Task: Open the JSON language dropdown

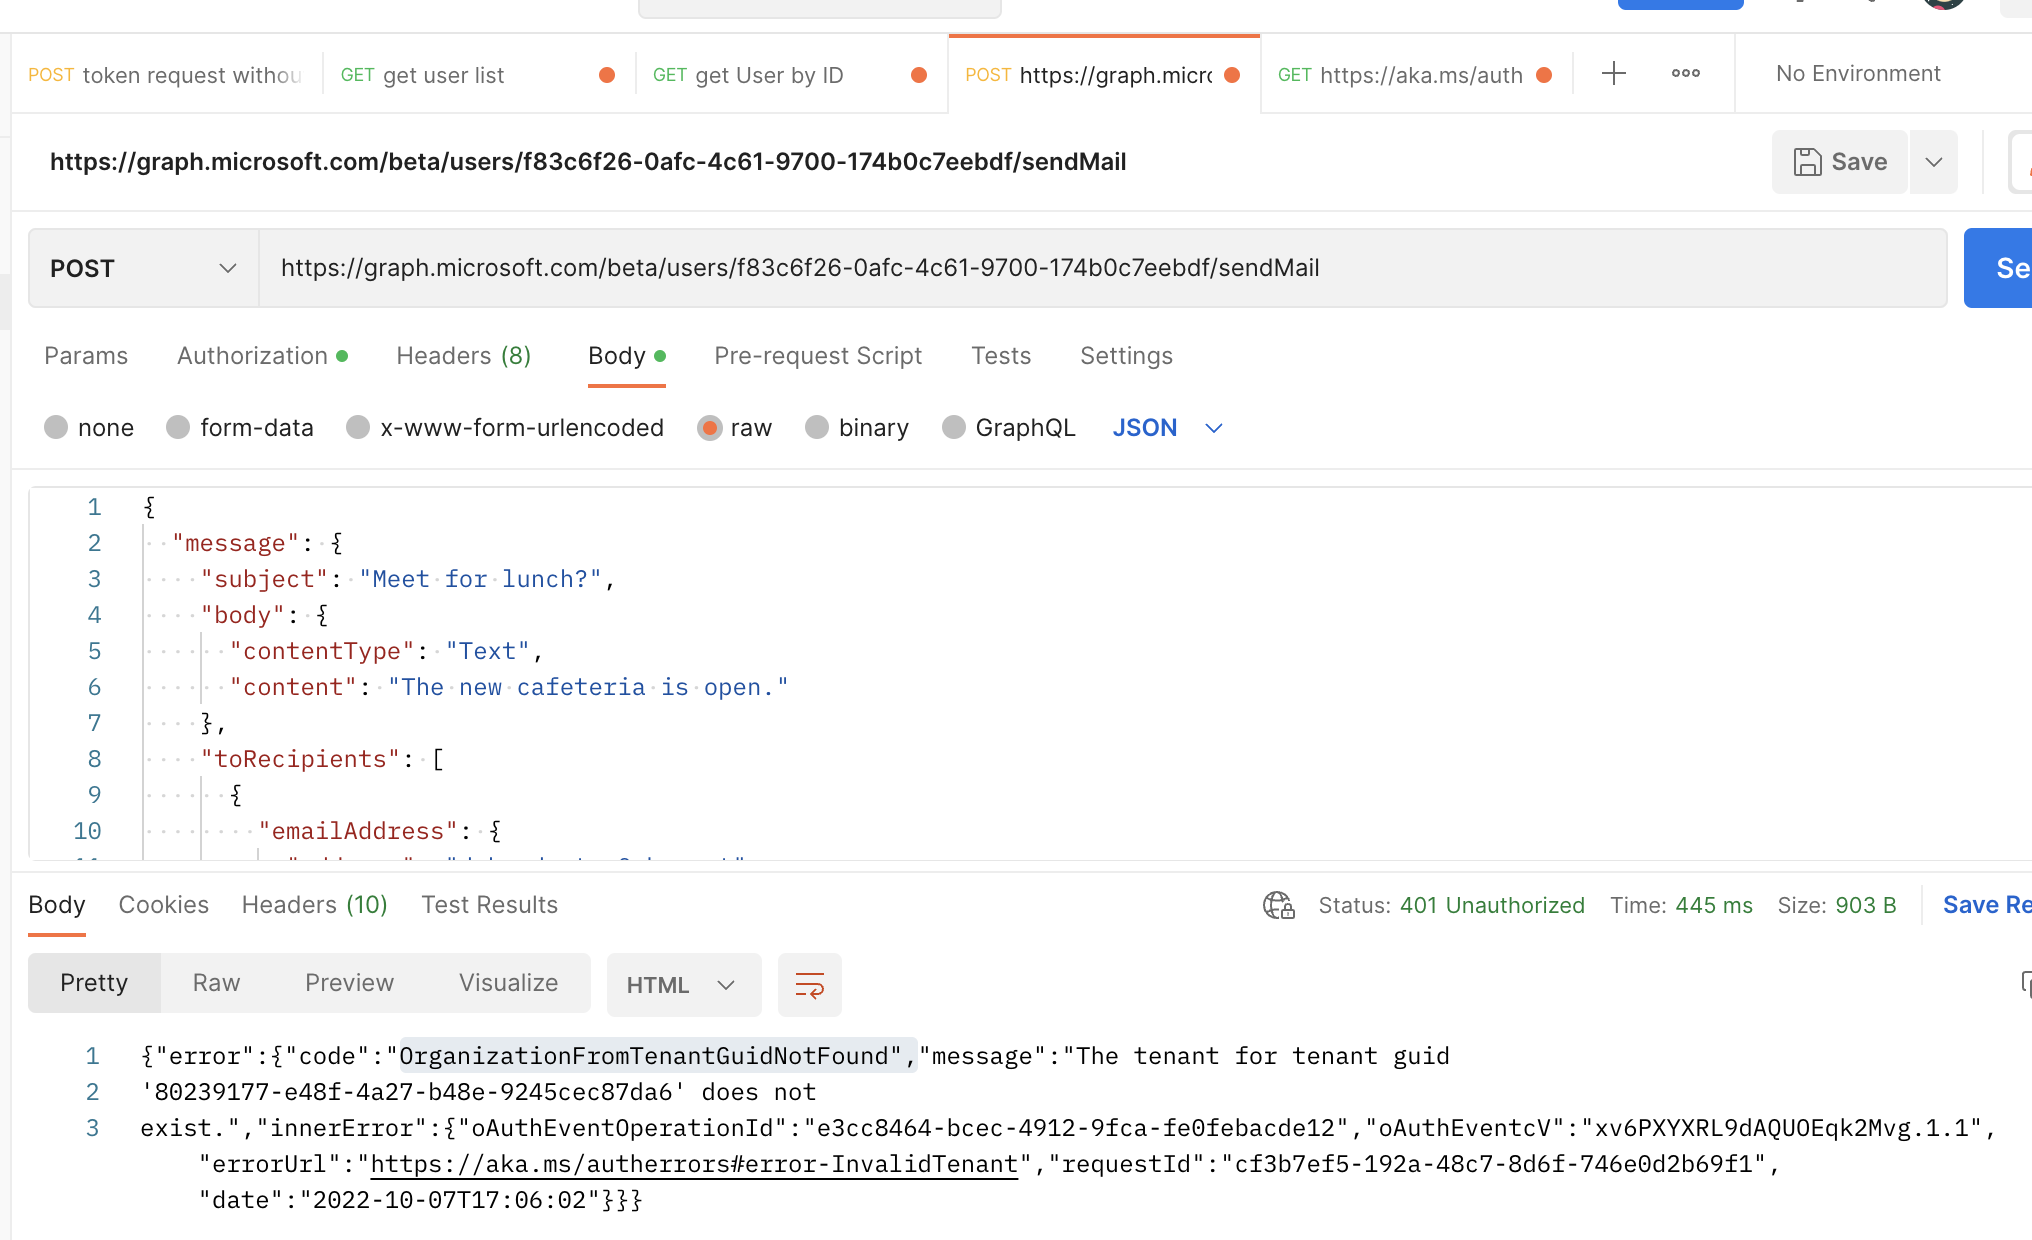Action: [1166, 427]
